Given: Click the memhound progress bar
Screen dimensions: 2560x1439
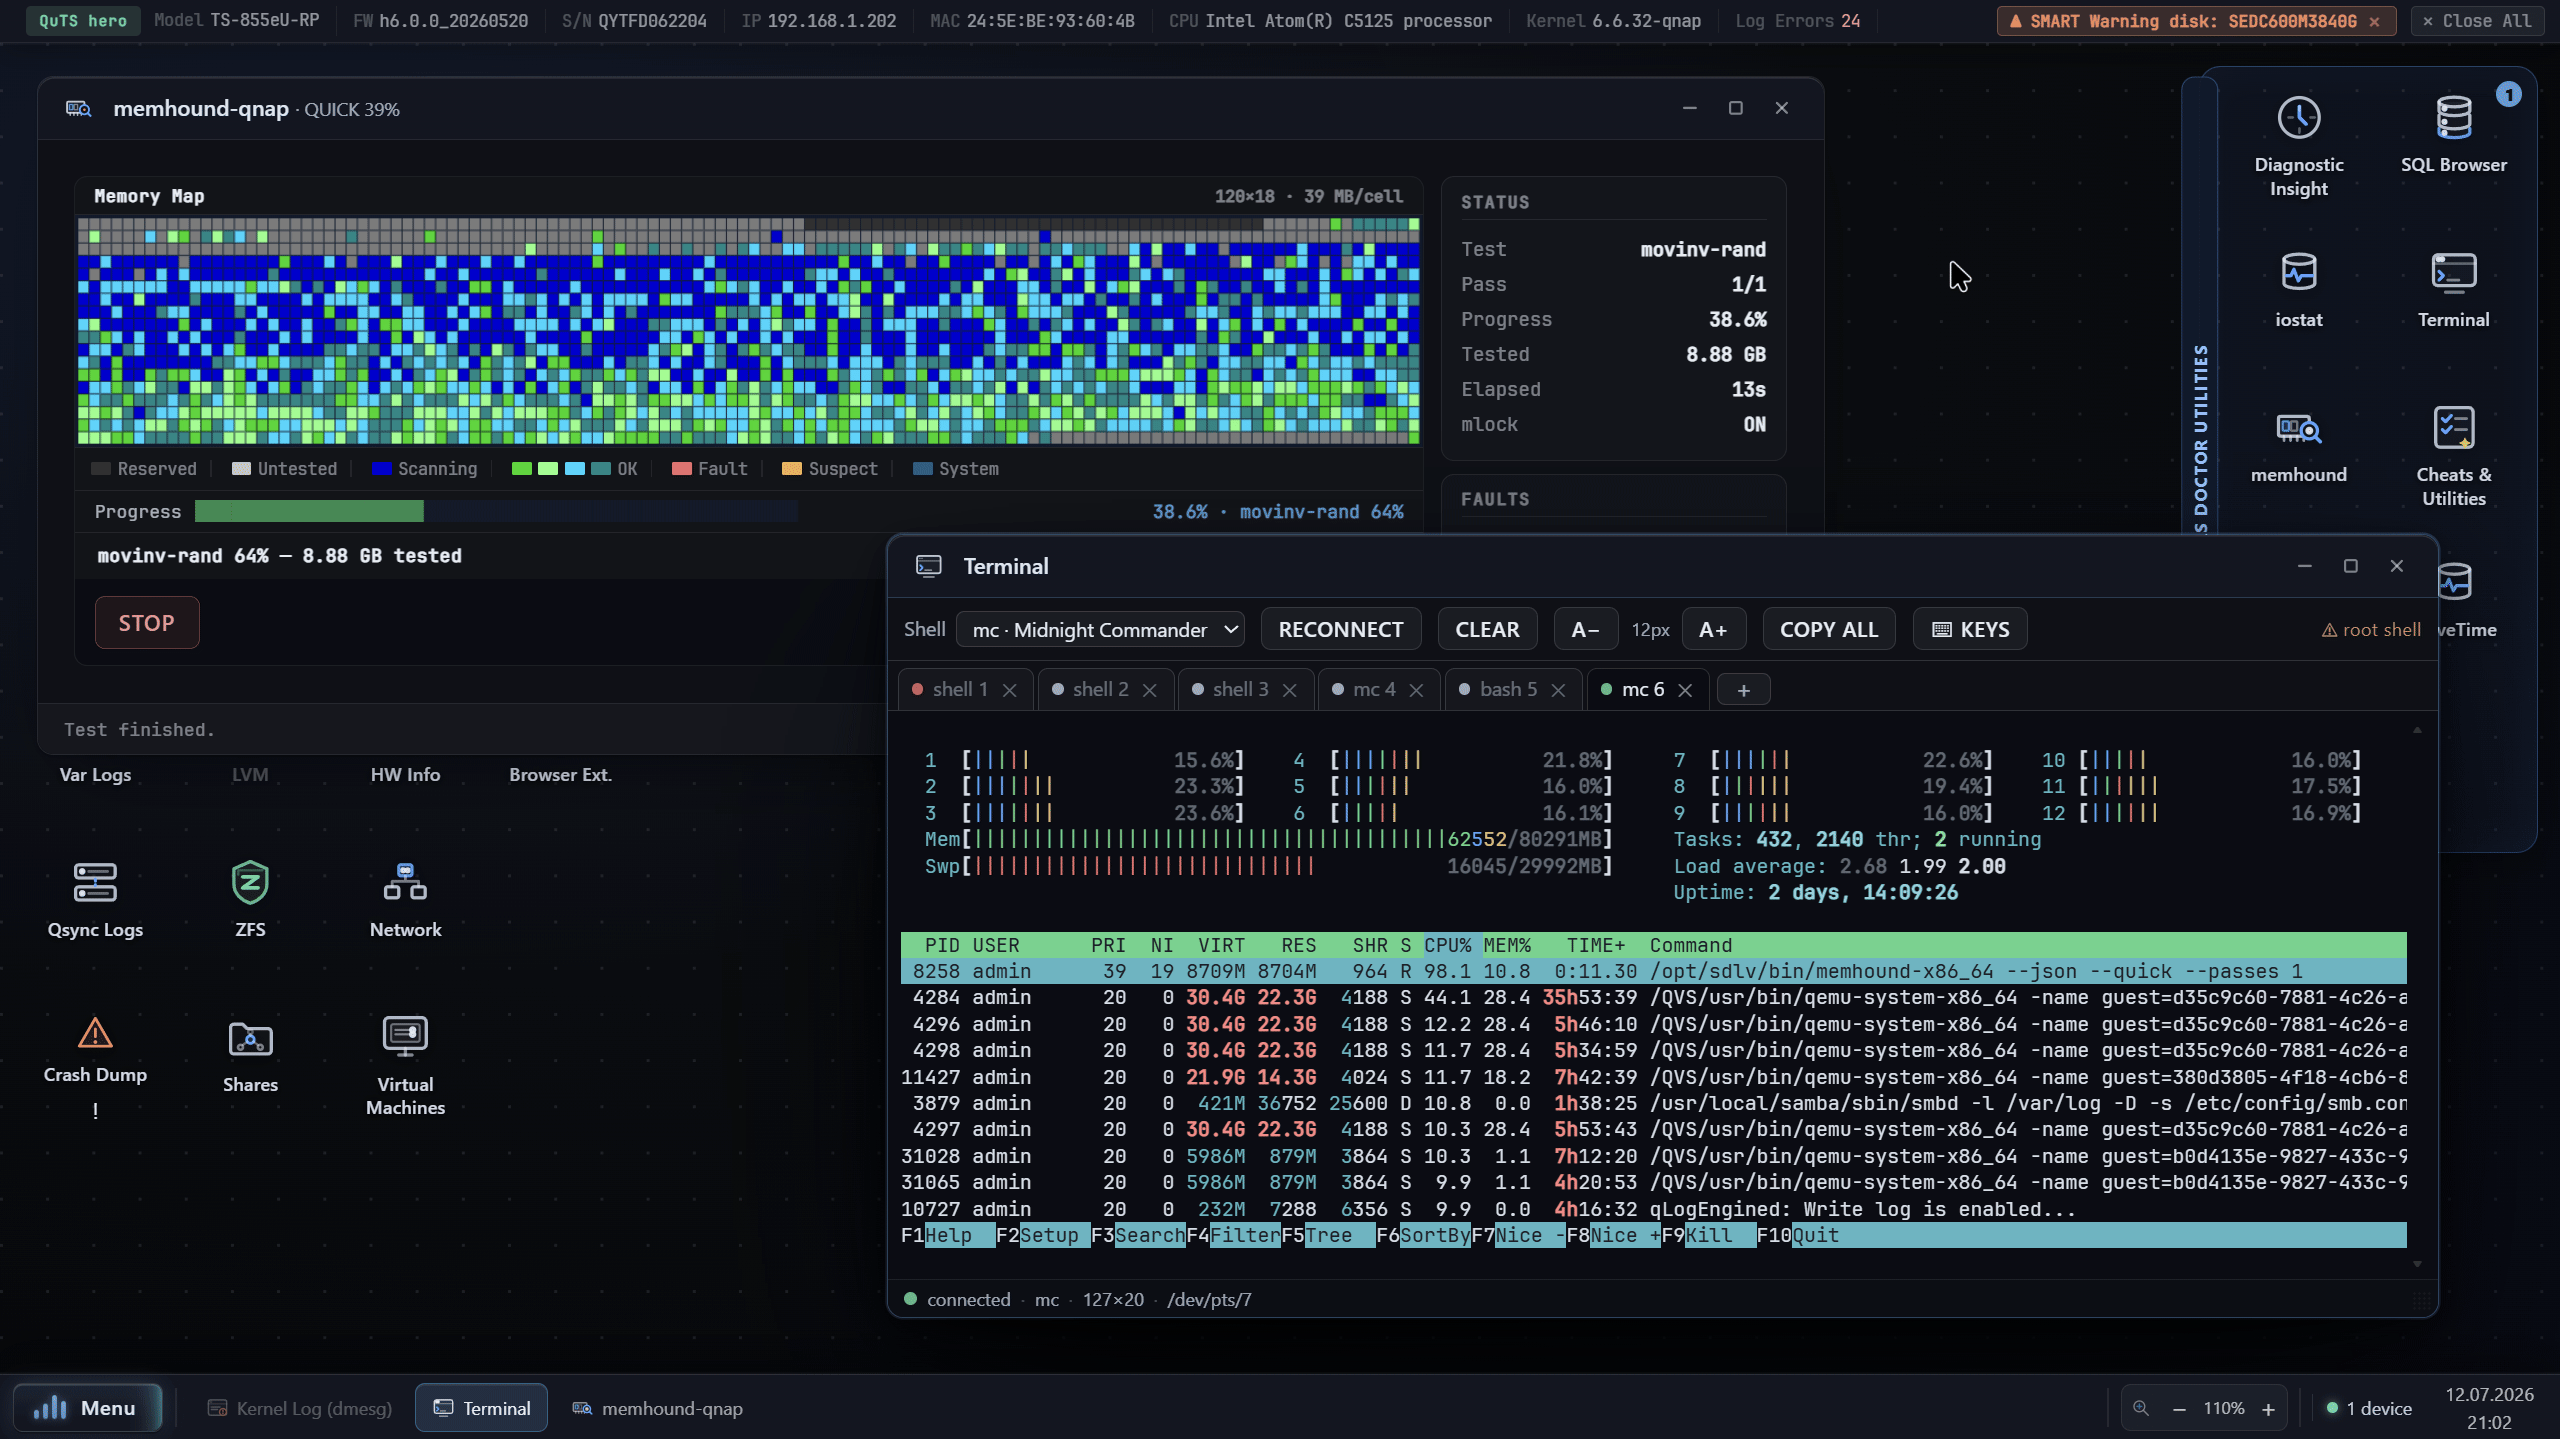Looking at the screenshot, I should [496, 511].
